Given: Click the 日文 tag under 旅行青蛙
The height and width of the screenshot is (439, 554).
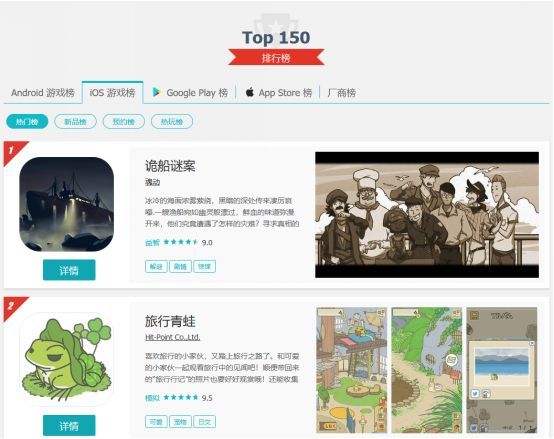Looking at the screenshot, I should click(x=205, y=422).
